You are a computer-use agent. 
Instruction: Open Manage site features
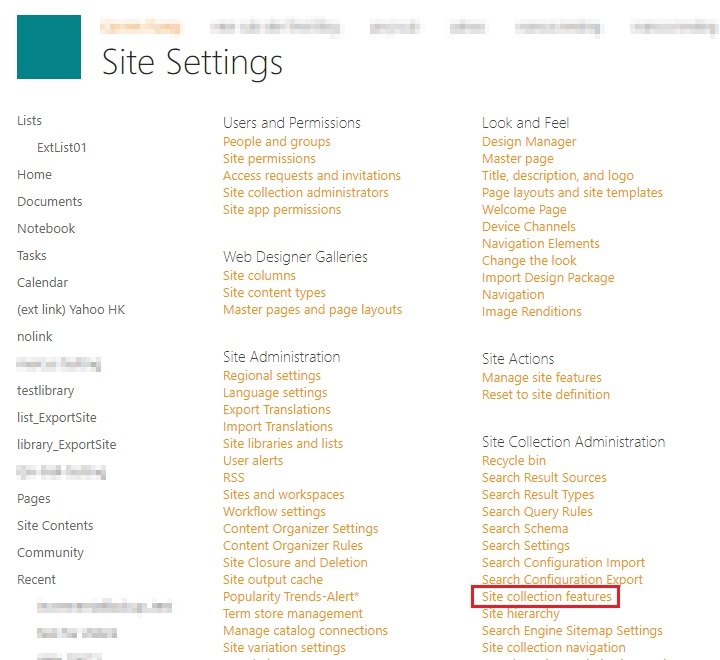[541, 378]
